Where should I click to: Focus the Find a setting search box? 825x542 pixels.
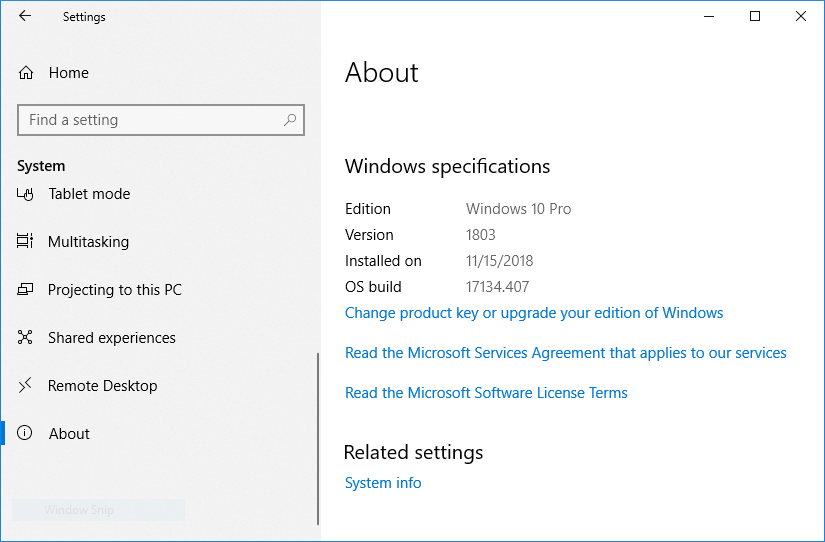[161, 120]
